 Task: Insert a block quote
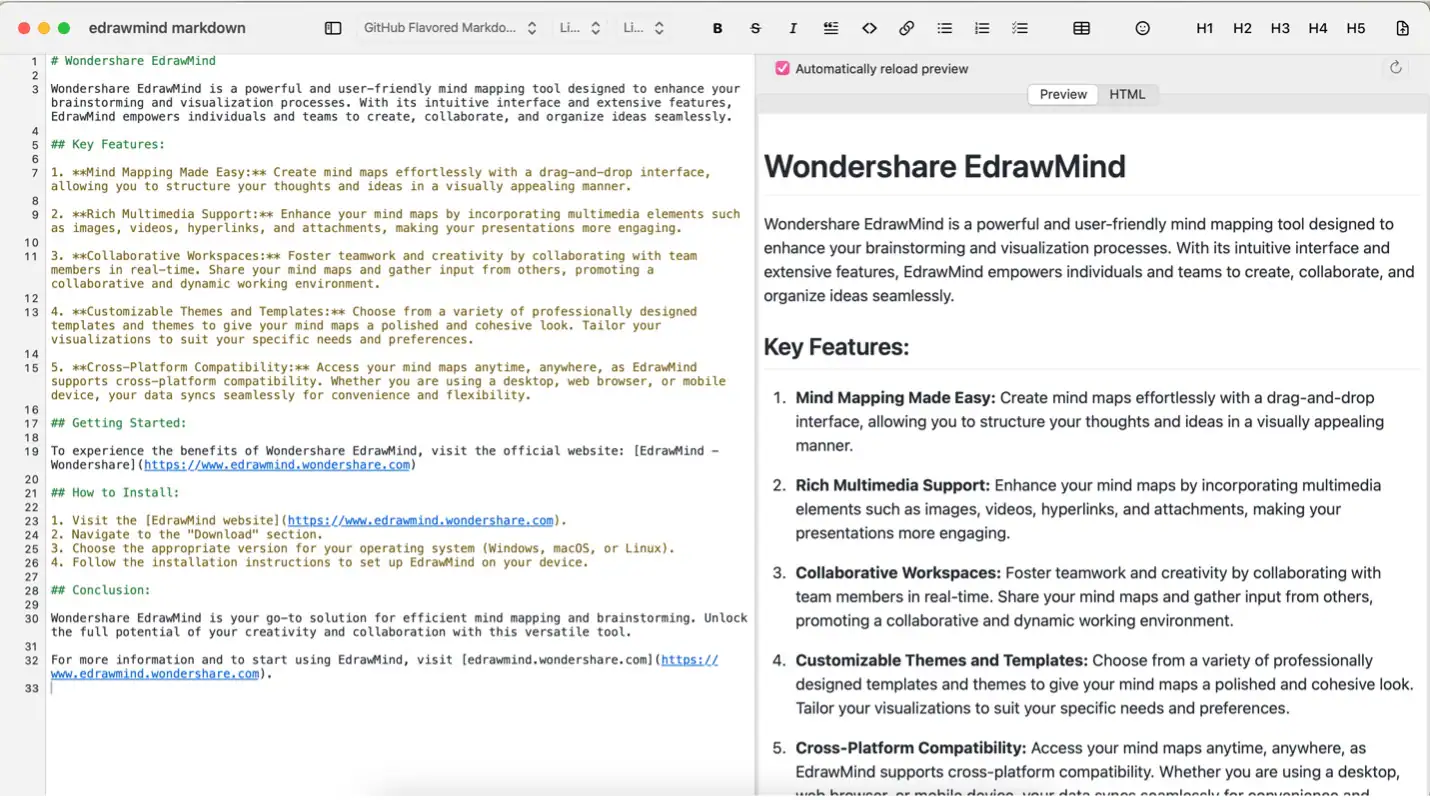tap(831, 28)
